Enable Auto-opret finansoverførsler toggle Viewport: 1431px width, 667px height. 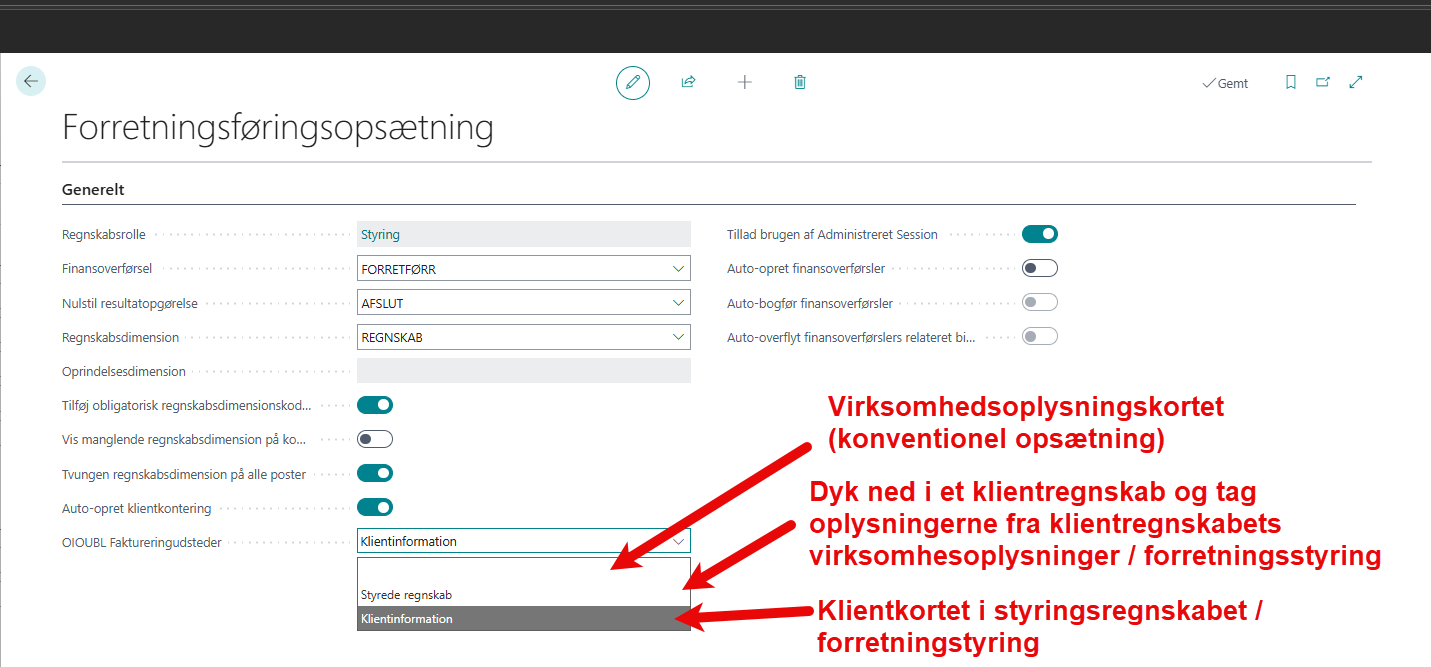[1039, 268]
